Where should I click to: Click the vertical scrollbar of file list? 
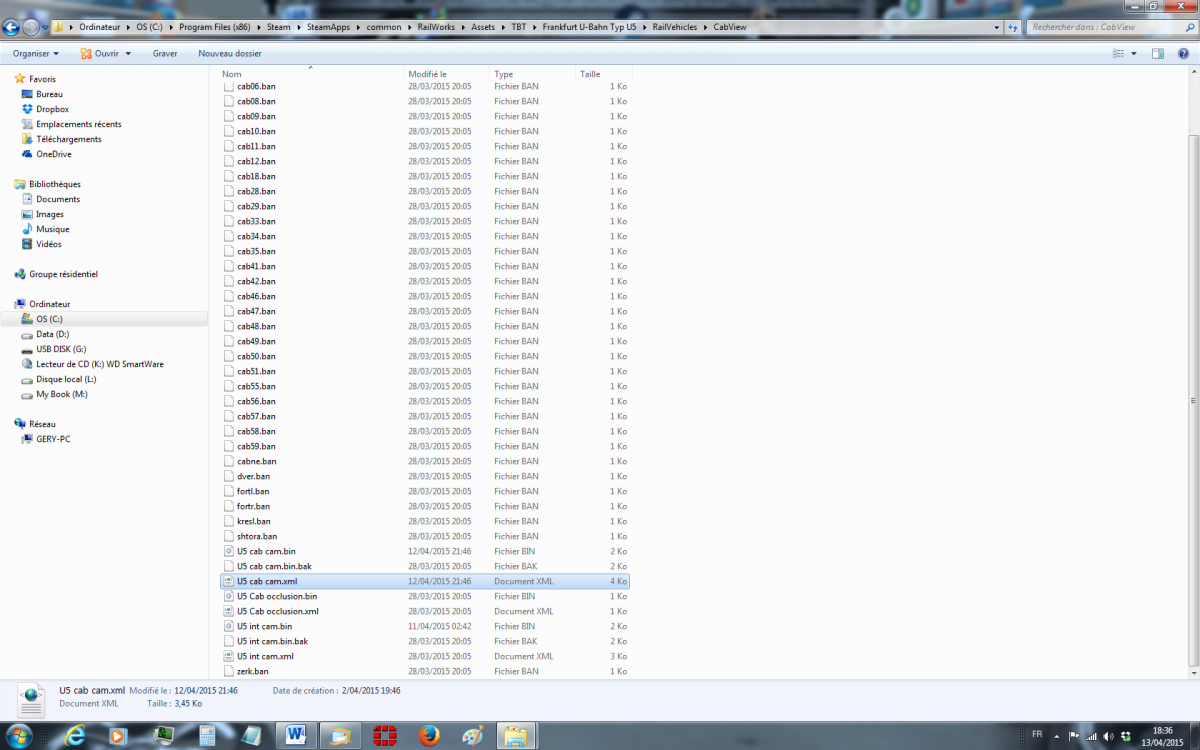point(1193,400)
